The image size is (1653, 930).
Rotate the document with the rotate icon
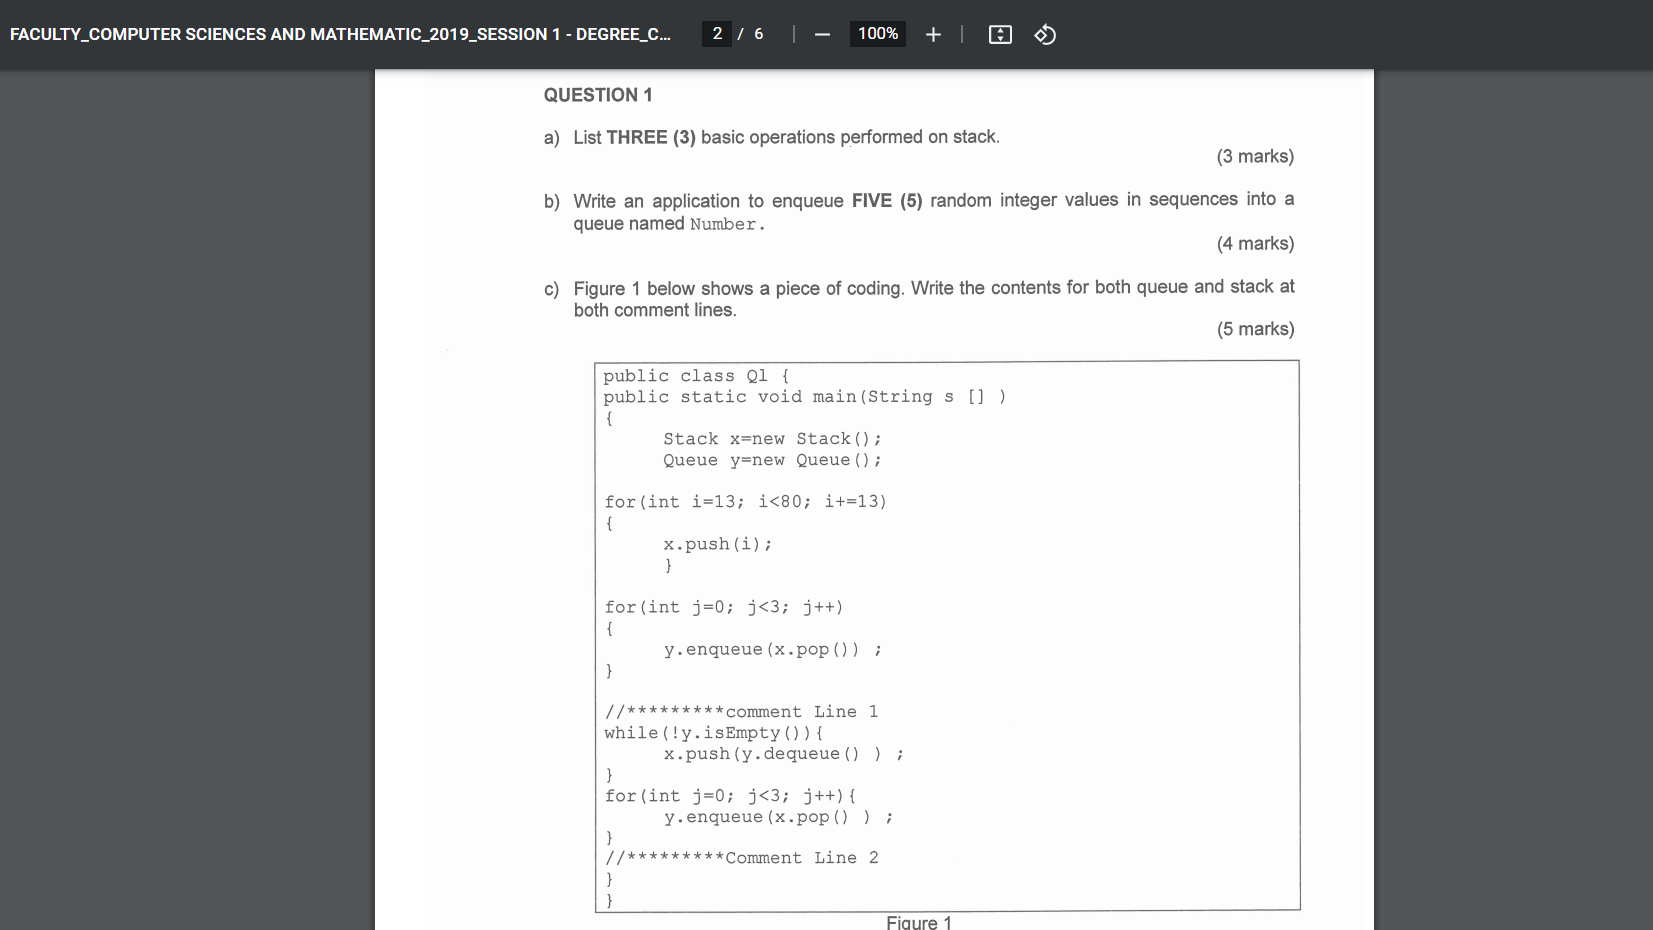(1045, 35)
